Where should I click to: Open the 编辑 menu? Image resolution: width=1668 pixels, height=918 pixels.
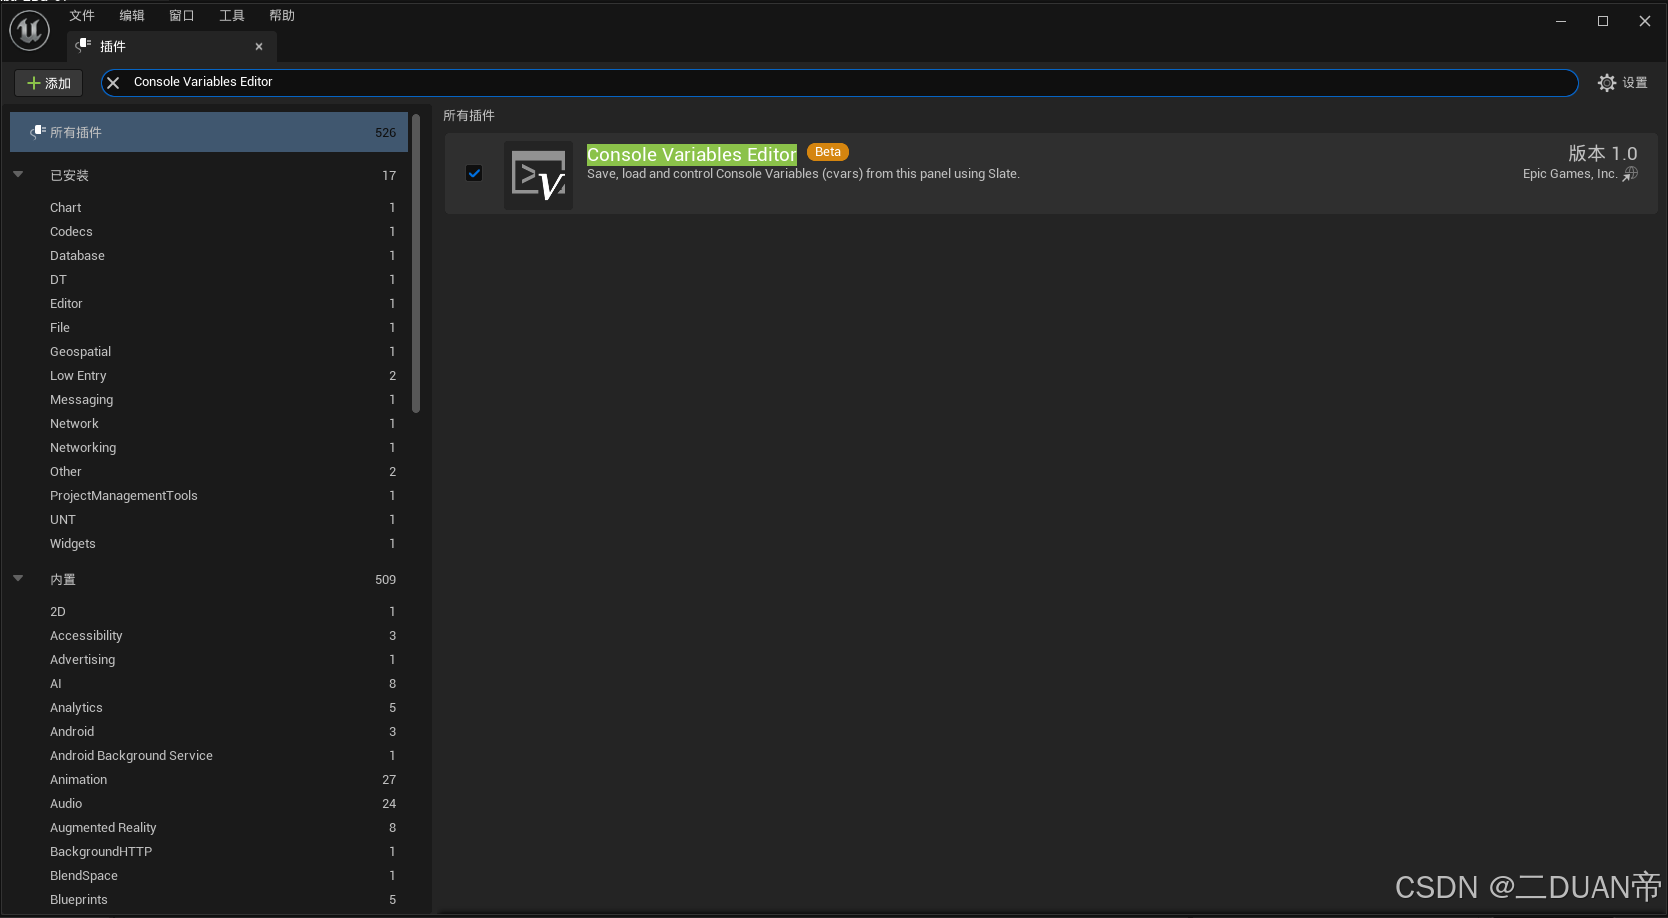click(132, 15)
